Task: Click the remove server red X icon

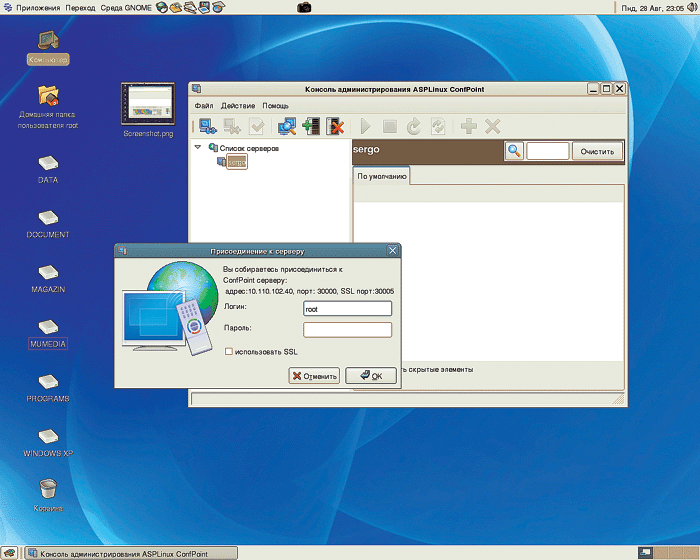Action: point(335,126)
